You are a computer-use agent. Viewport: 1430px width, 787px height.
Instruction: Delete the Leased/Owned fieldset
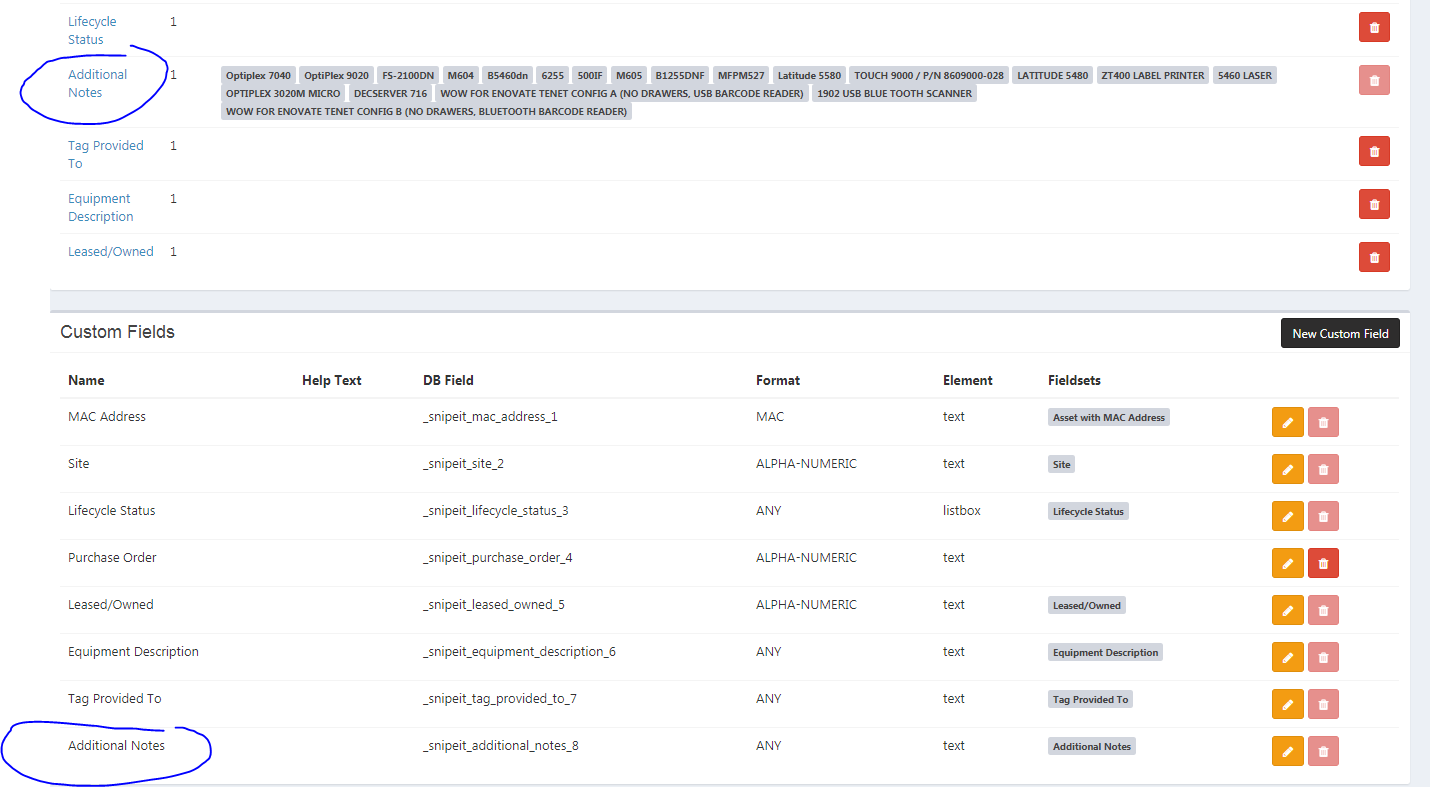pos(1374,257)
